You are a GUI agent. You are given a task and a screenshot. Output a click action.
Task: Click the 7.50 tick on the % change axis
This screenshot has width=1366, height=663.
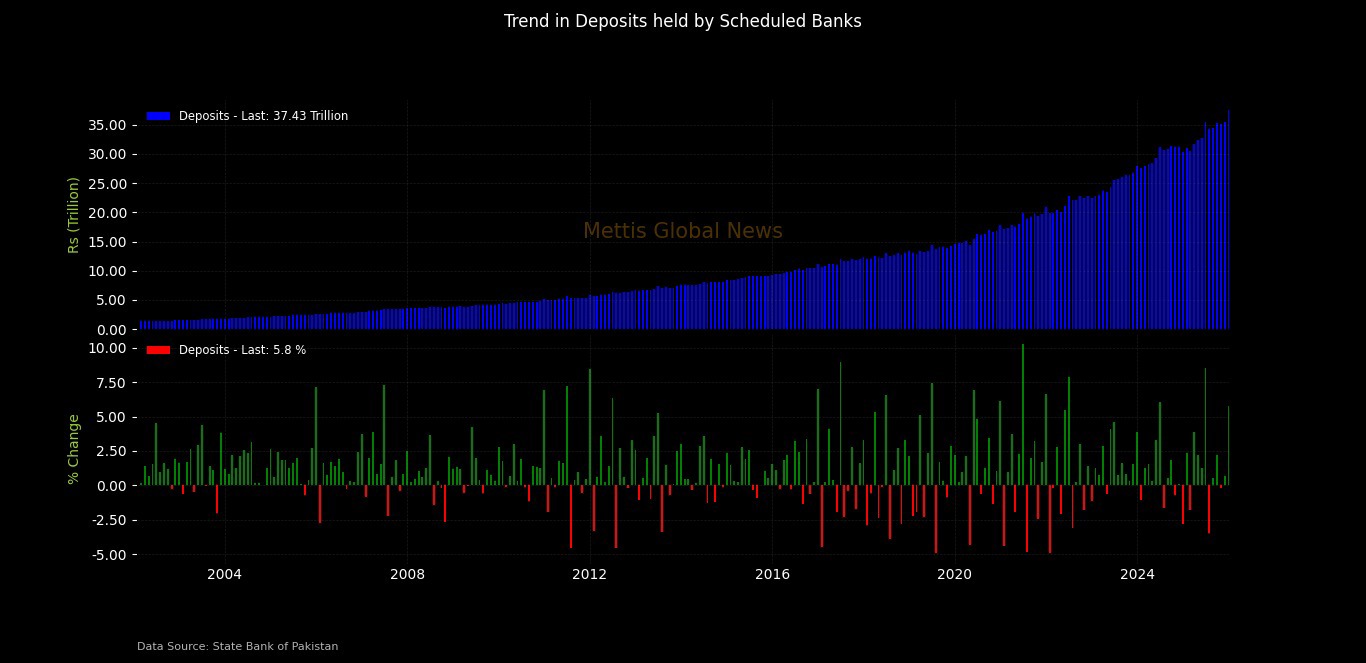point(110,383)
